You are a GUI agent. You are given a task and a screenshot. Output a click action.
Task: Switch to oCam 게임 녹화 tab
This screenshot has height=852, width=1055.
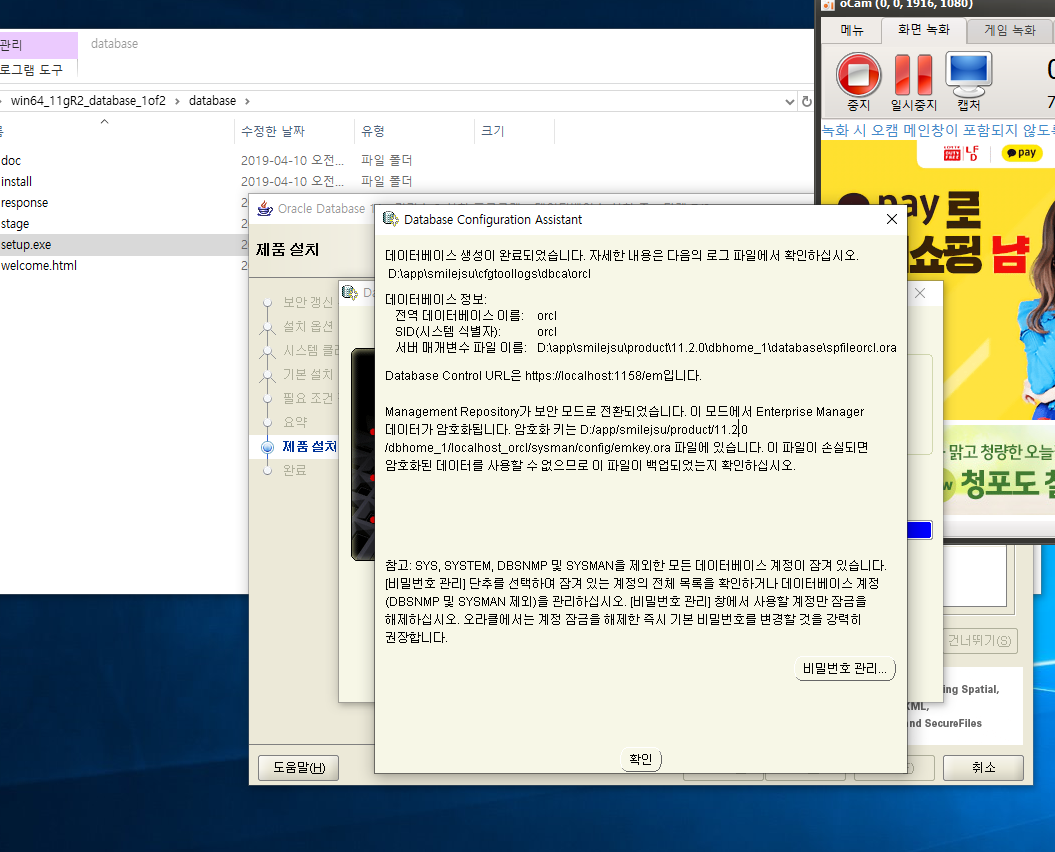click(1009, 30)
